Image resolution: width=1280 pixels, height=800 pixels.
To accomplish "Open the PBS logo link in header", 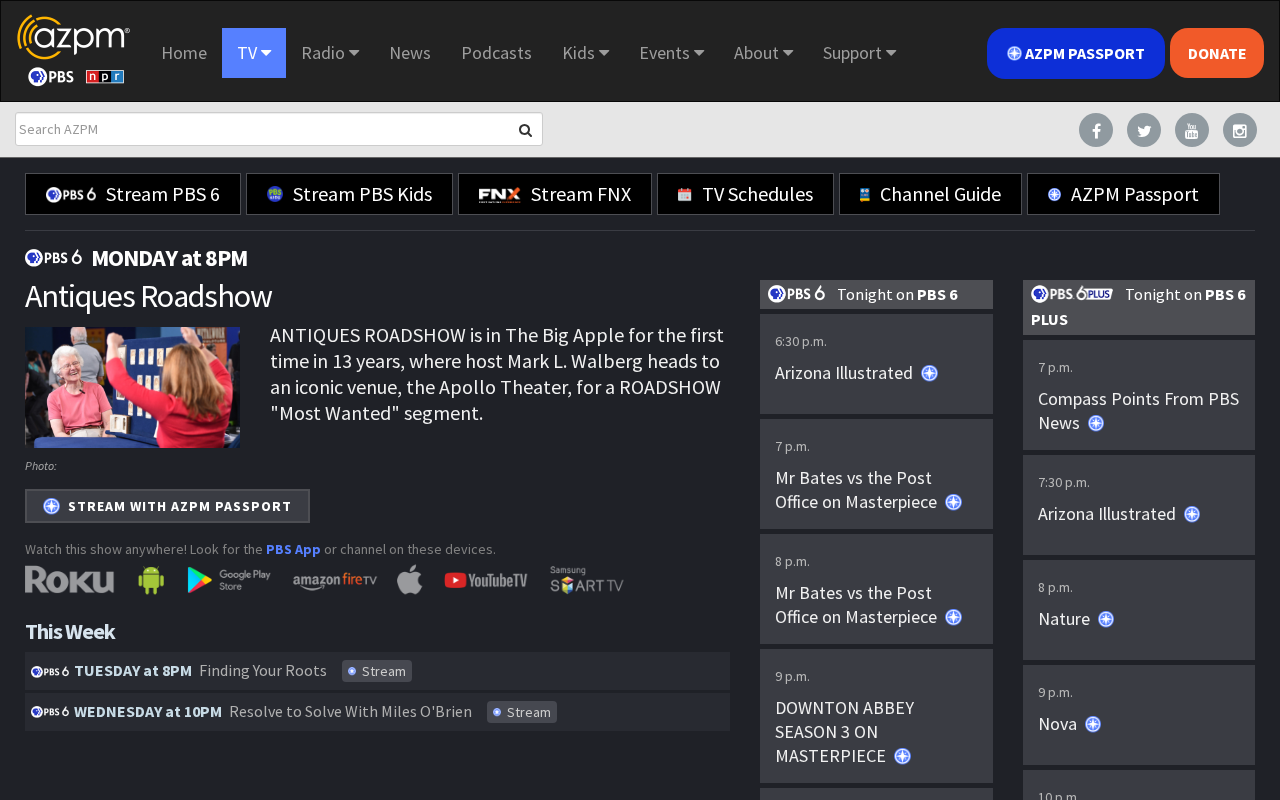I will coord(51,77).
